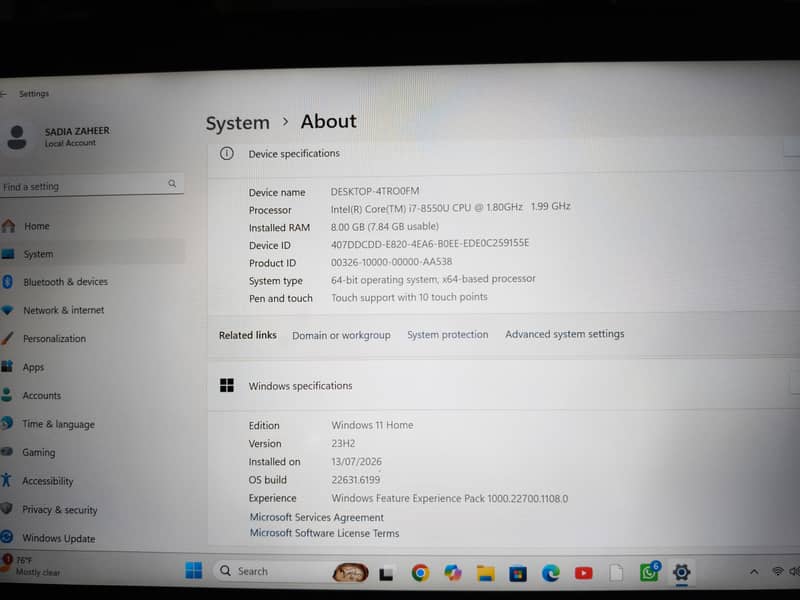Launch Microsoft Edge from the taskbar

(551, 573)
